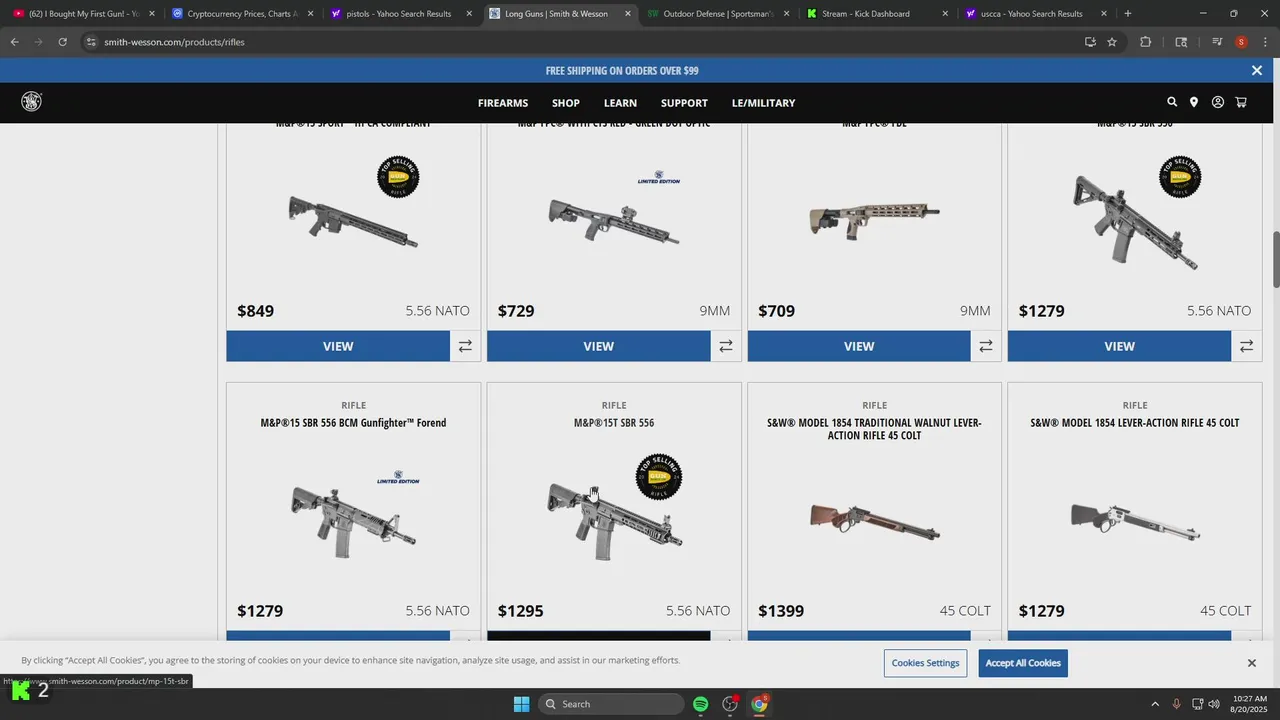Open Model 1854 Traditional Walnut Lever-Action title
The height and width of the screenshot is (720, 1280).
pyautogui.click(x=874, y=429)
